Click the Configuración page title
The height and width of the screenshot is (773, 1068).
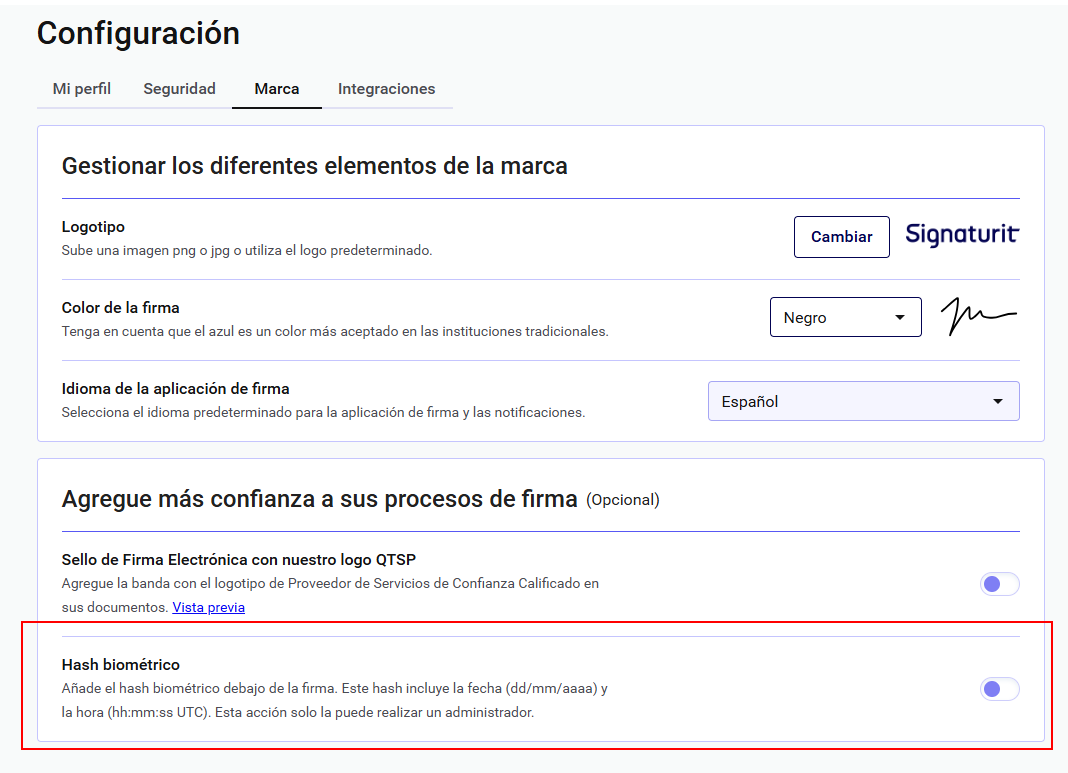pos(138,33)
